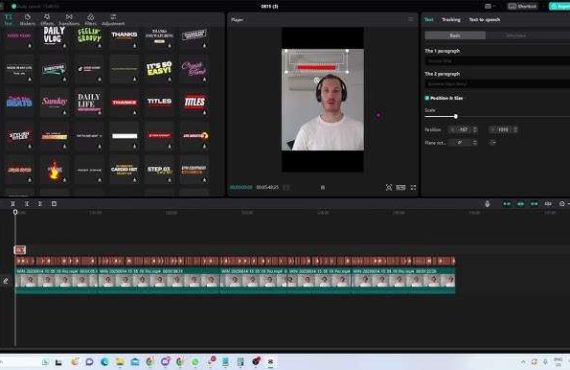Download the DAILY VLOG template via its arrow

[65, 46]
